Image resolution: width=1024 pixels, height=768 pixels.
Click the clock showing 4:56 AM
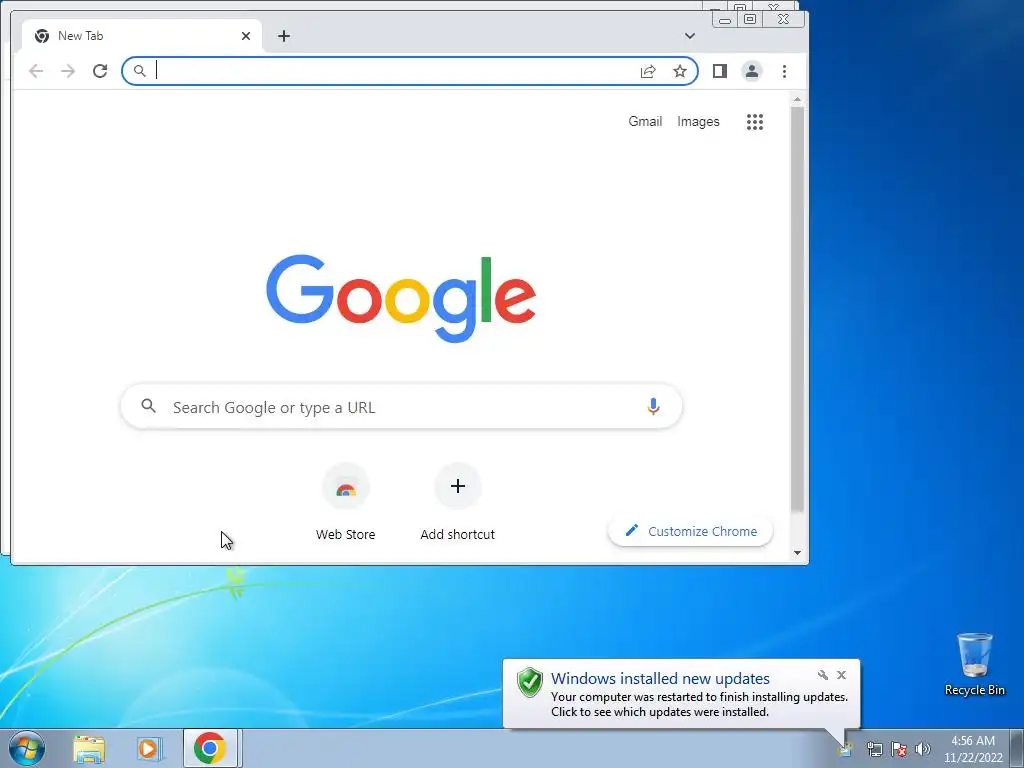tap(973, 748)
